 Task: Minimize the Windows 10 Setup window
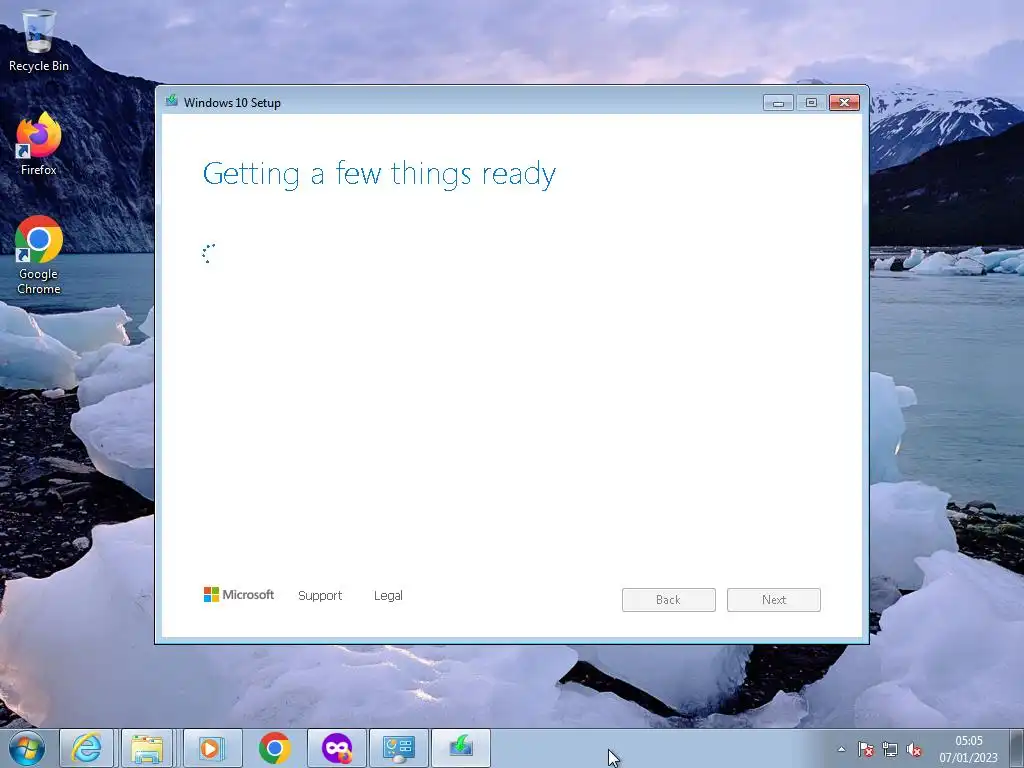[x=778, y=103]
